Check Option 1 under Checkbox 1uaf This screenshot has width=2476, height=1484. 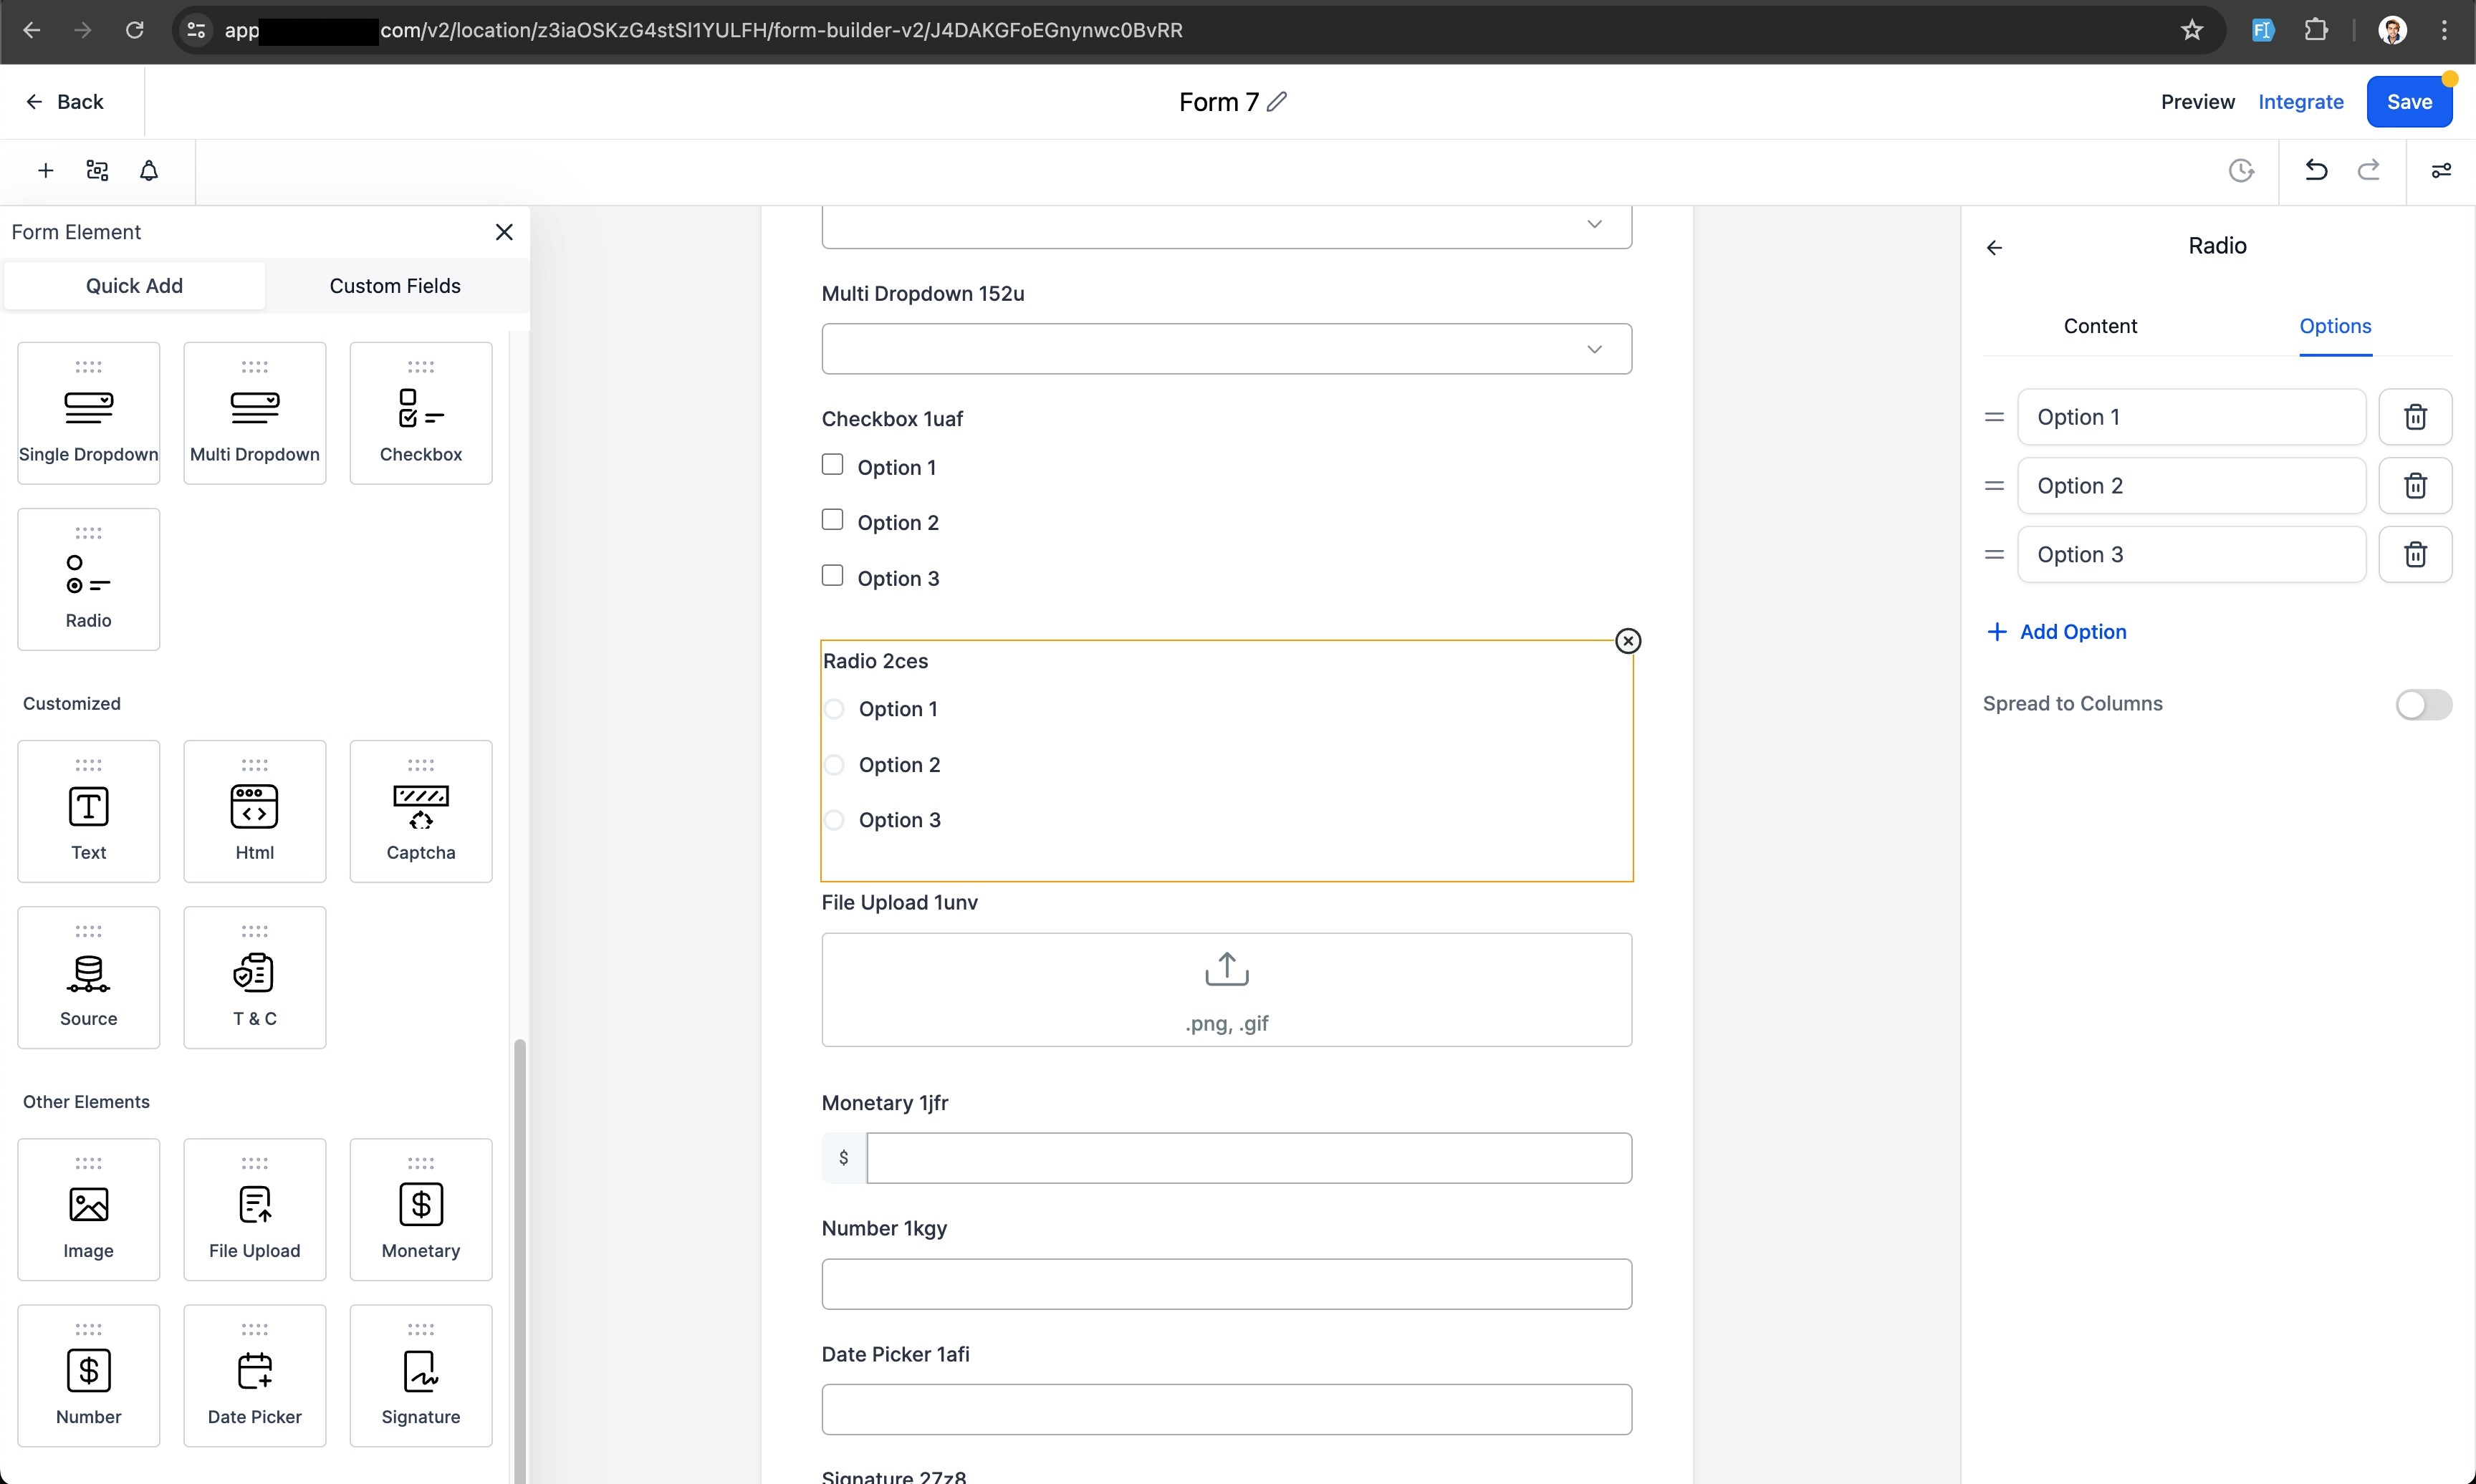(832, 464)
